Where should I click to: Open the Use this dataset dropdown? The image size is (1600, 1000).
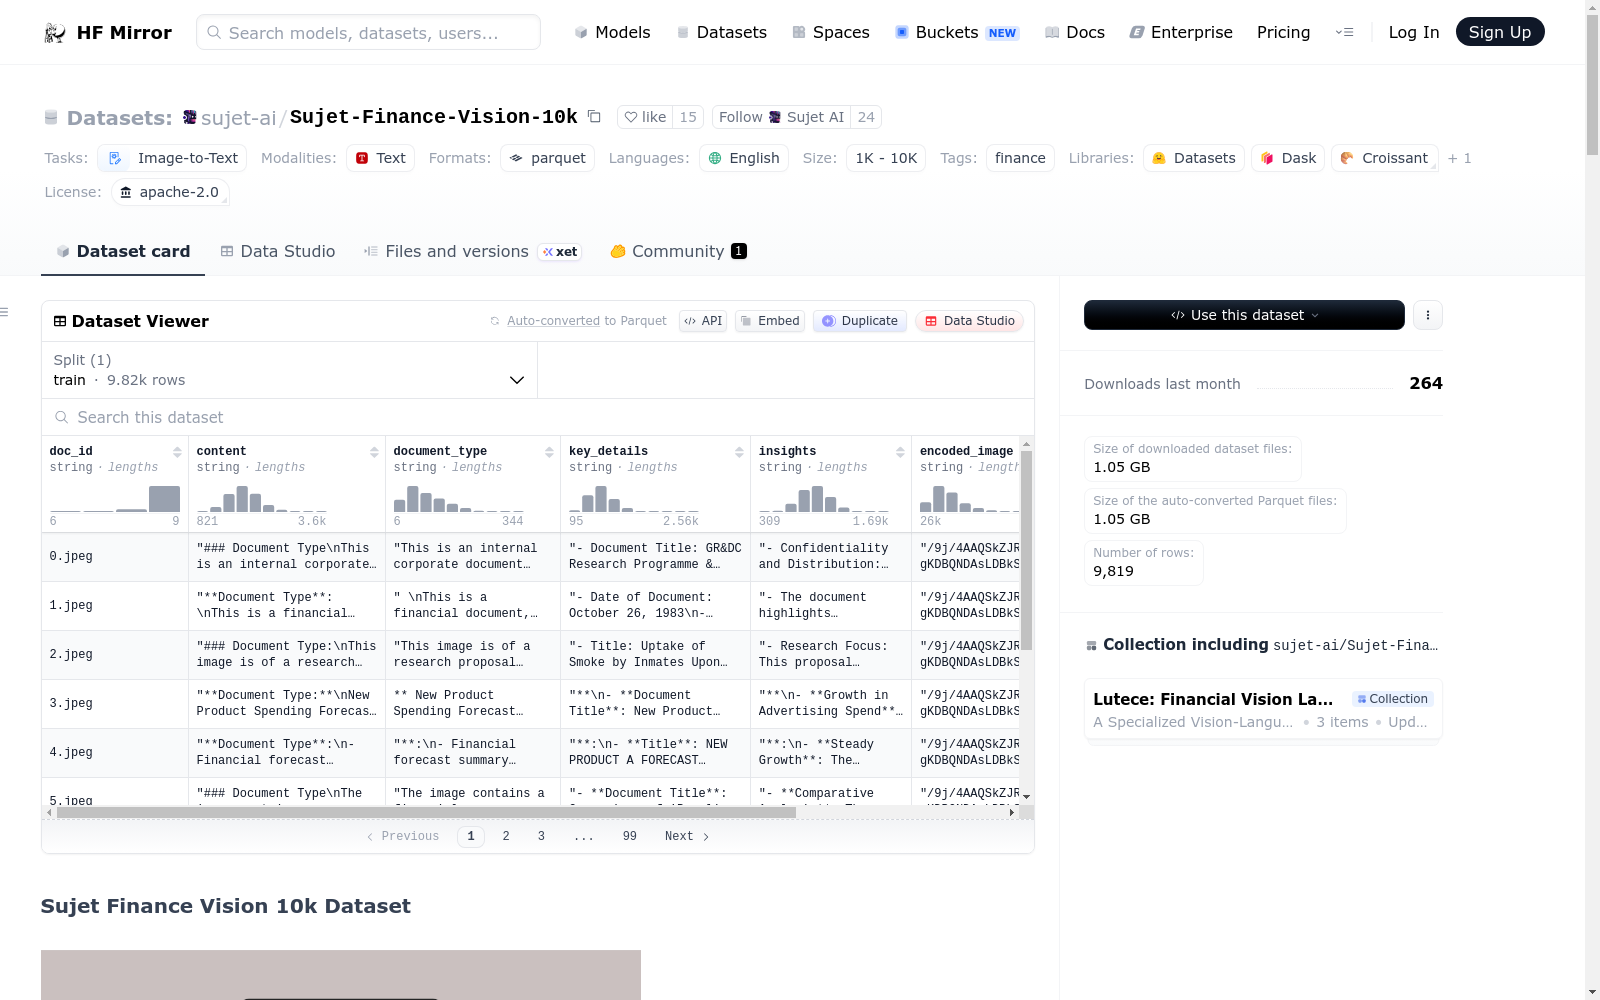pos(1244,315)
